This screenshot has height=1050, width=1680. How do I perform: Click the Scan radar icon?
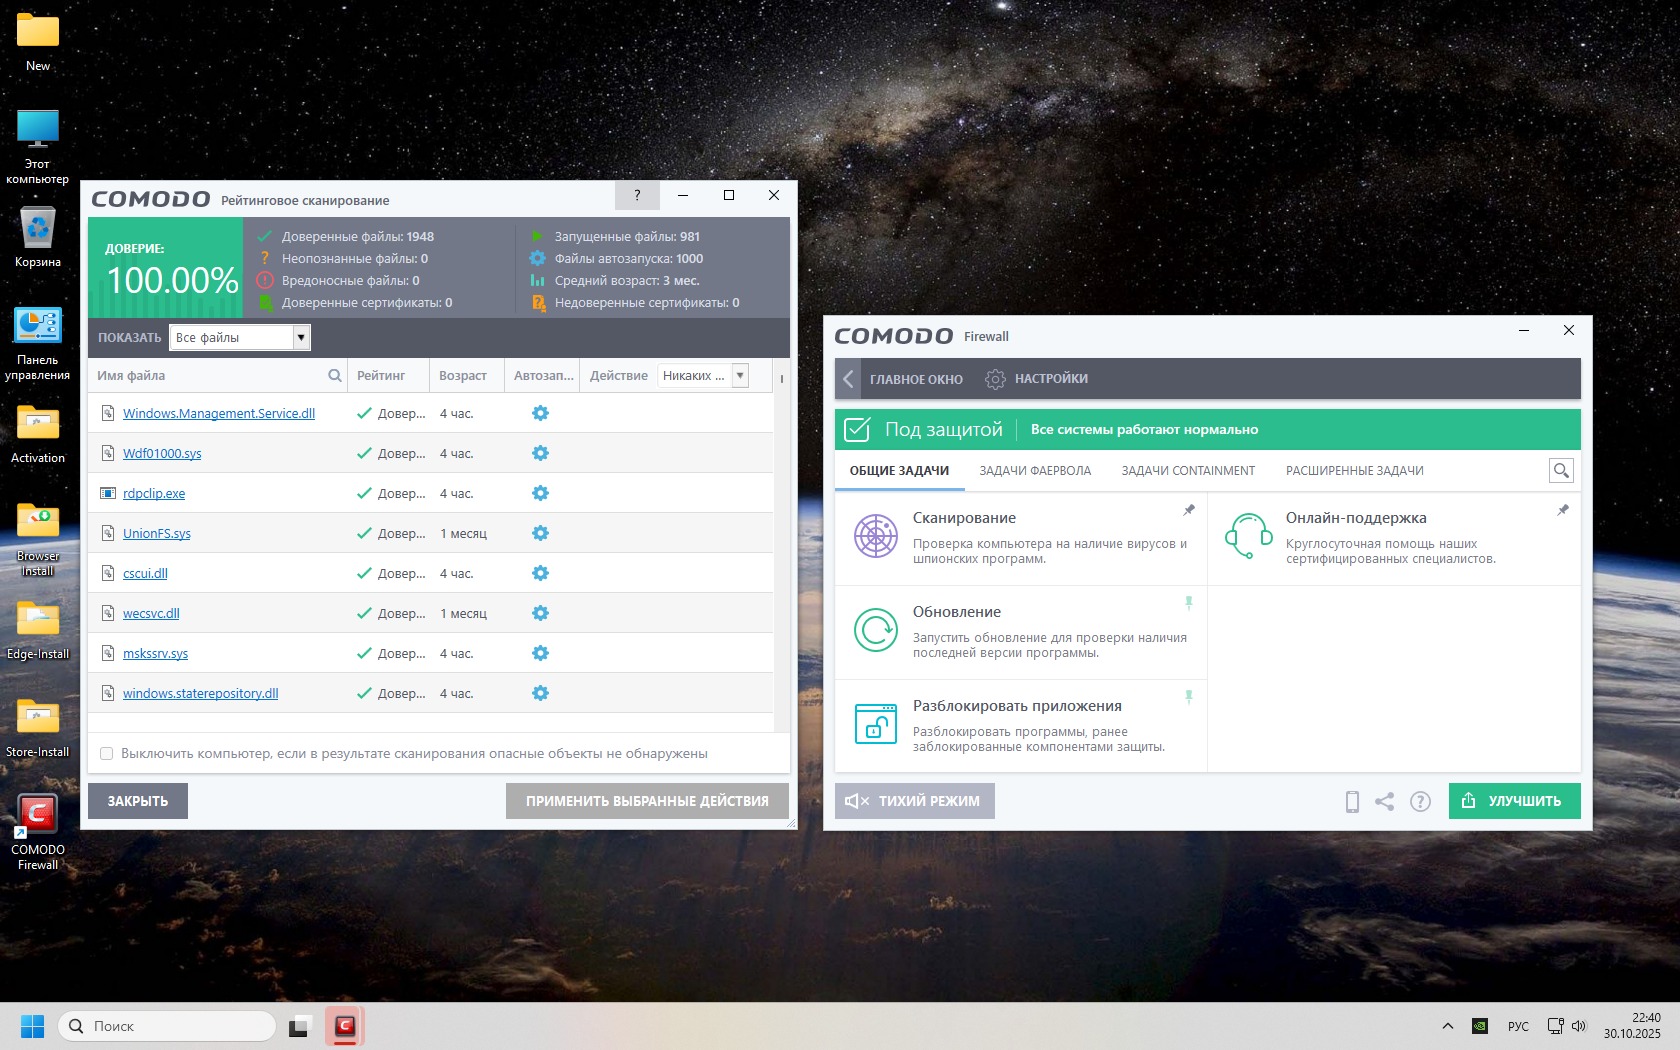875,537
